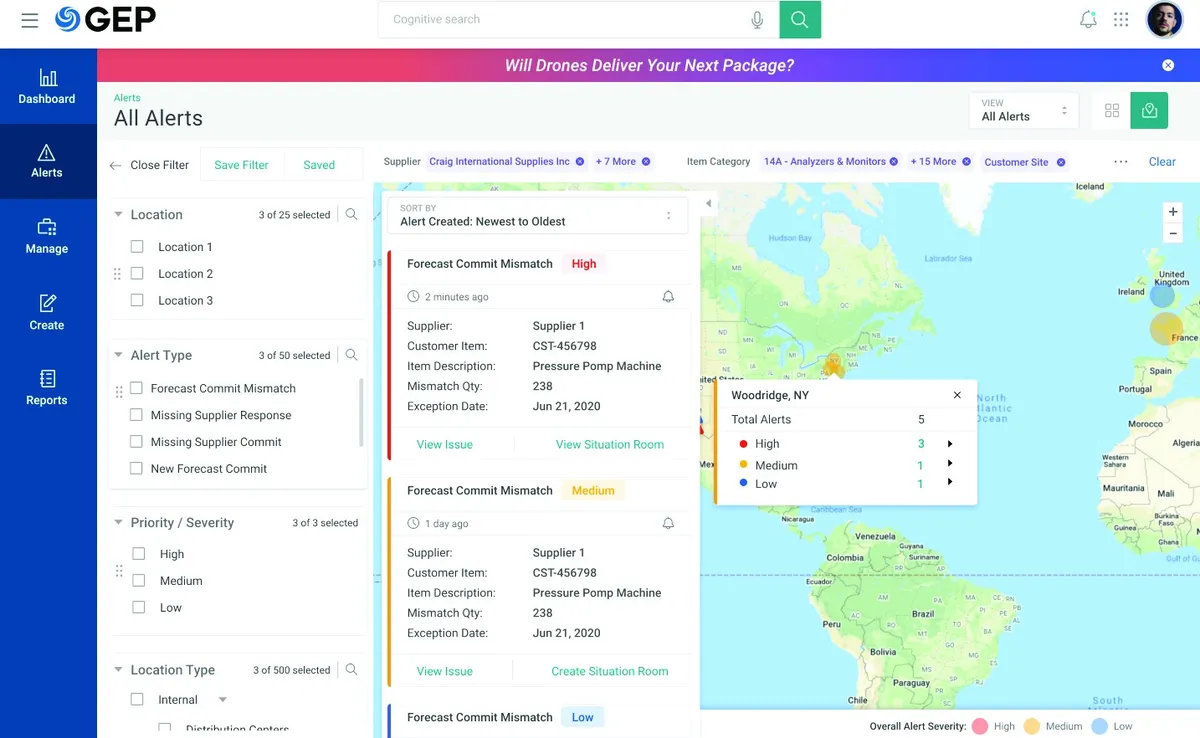Check Missing Supplier Response checkbox

[x=136, y=415]
